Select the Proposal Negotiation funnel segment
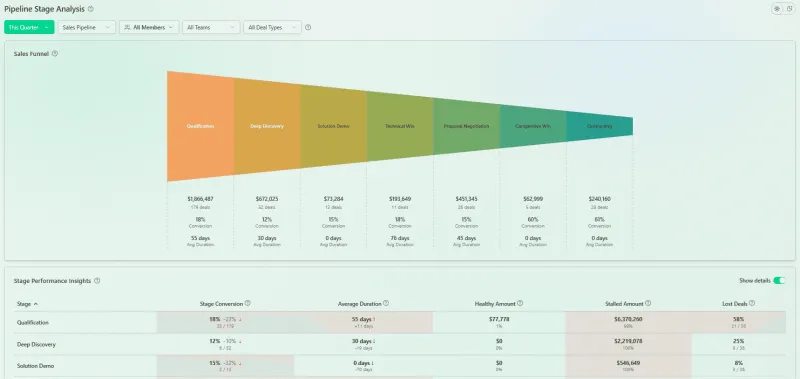 pos(466,126)
